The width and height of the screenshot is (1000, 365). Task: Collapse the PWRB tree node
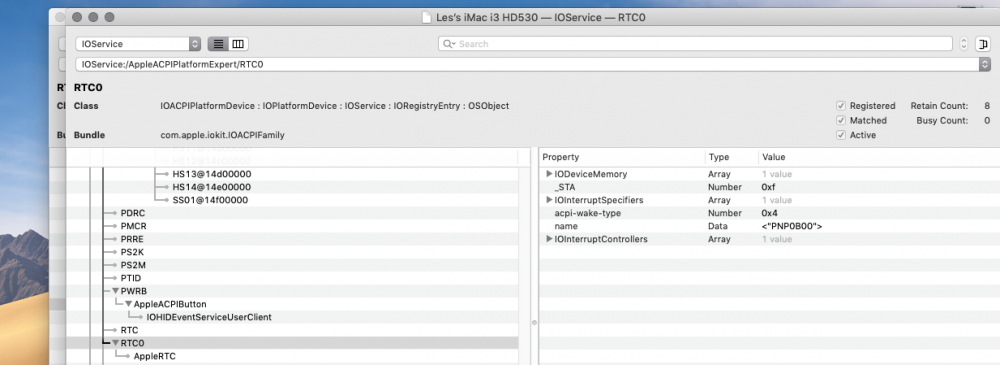(x=115, y=291)
